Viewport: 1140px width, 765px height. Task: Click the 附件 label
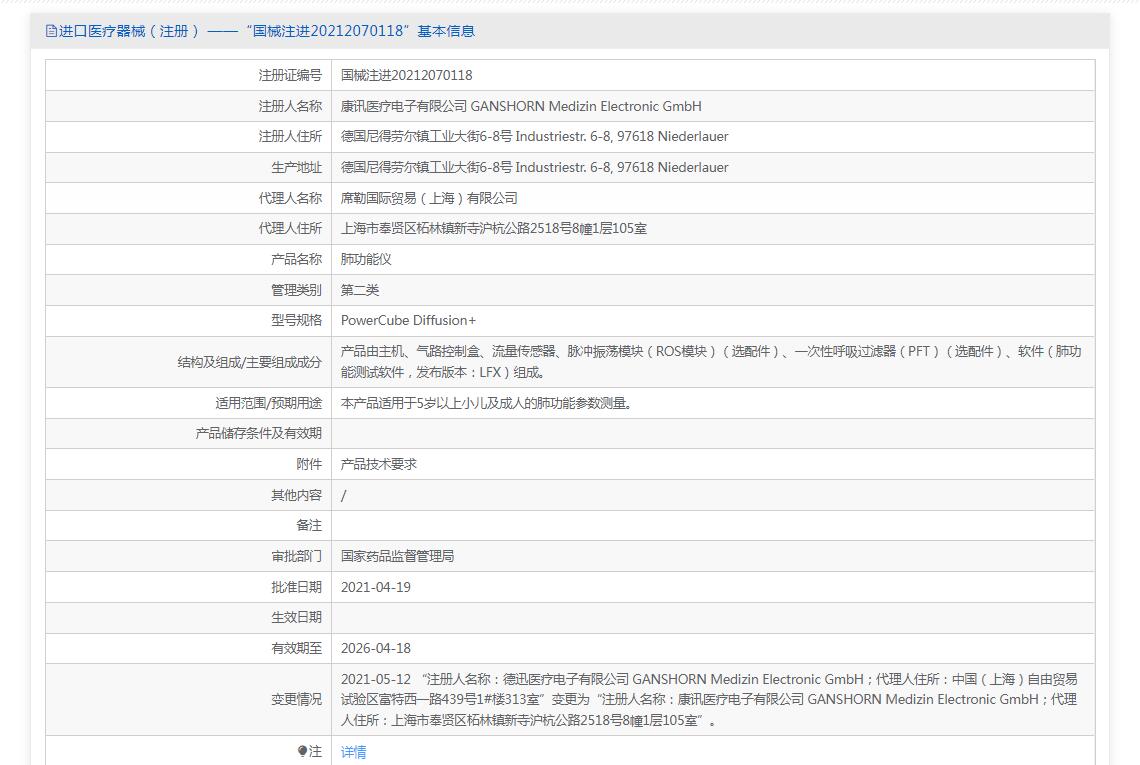click(309, 464)
